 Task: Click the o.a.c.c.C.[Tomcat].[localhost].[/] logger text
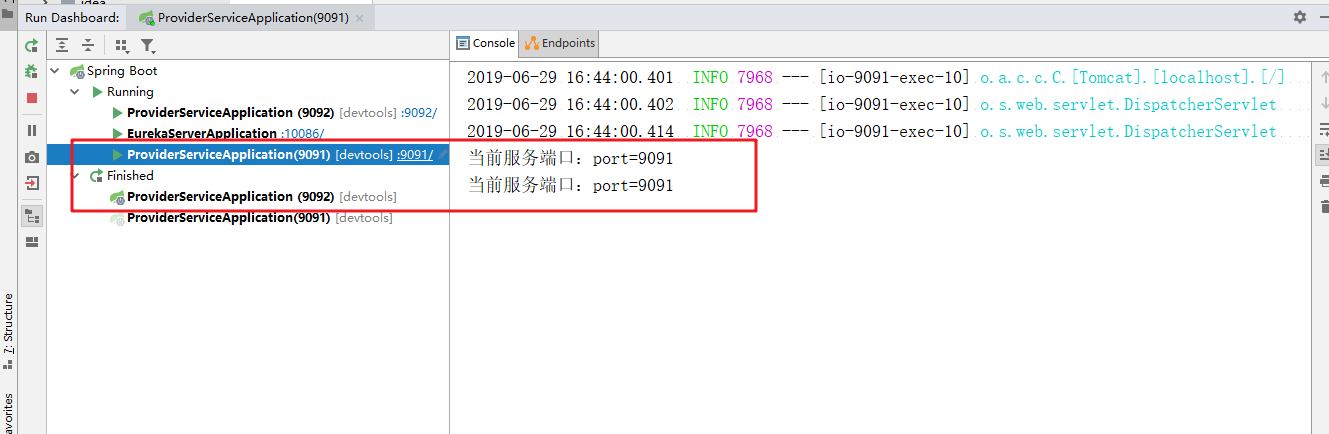[x=1131, y=78]
